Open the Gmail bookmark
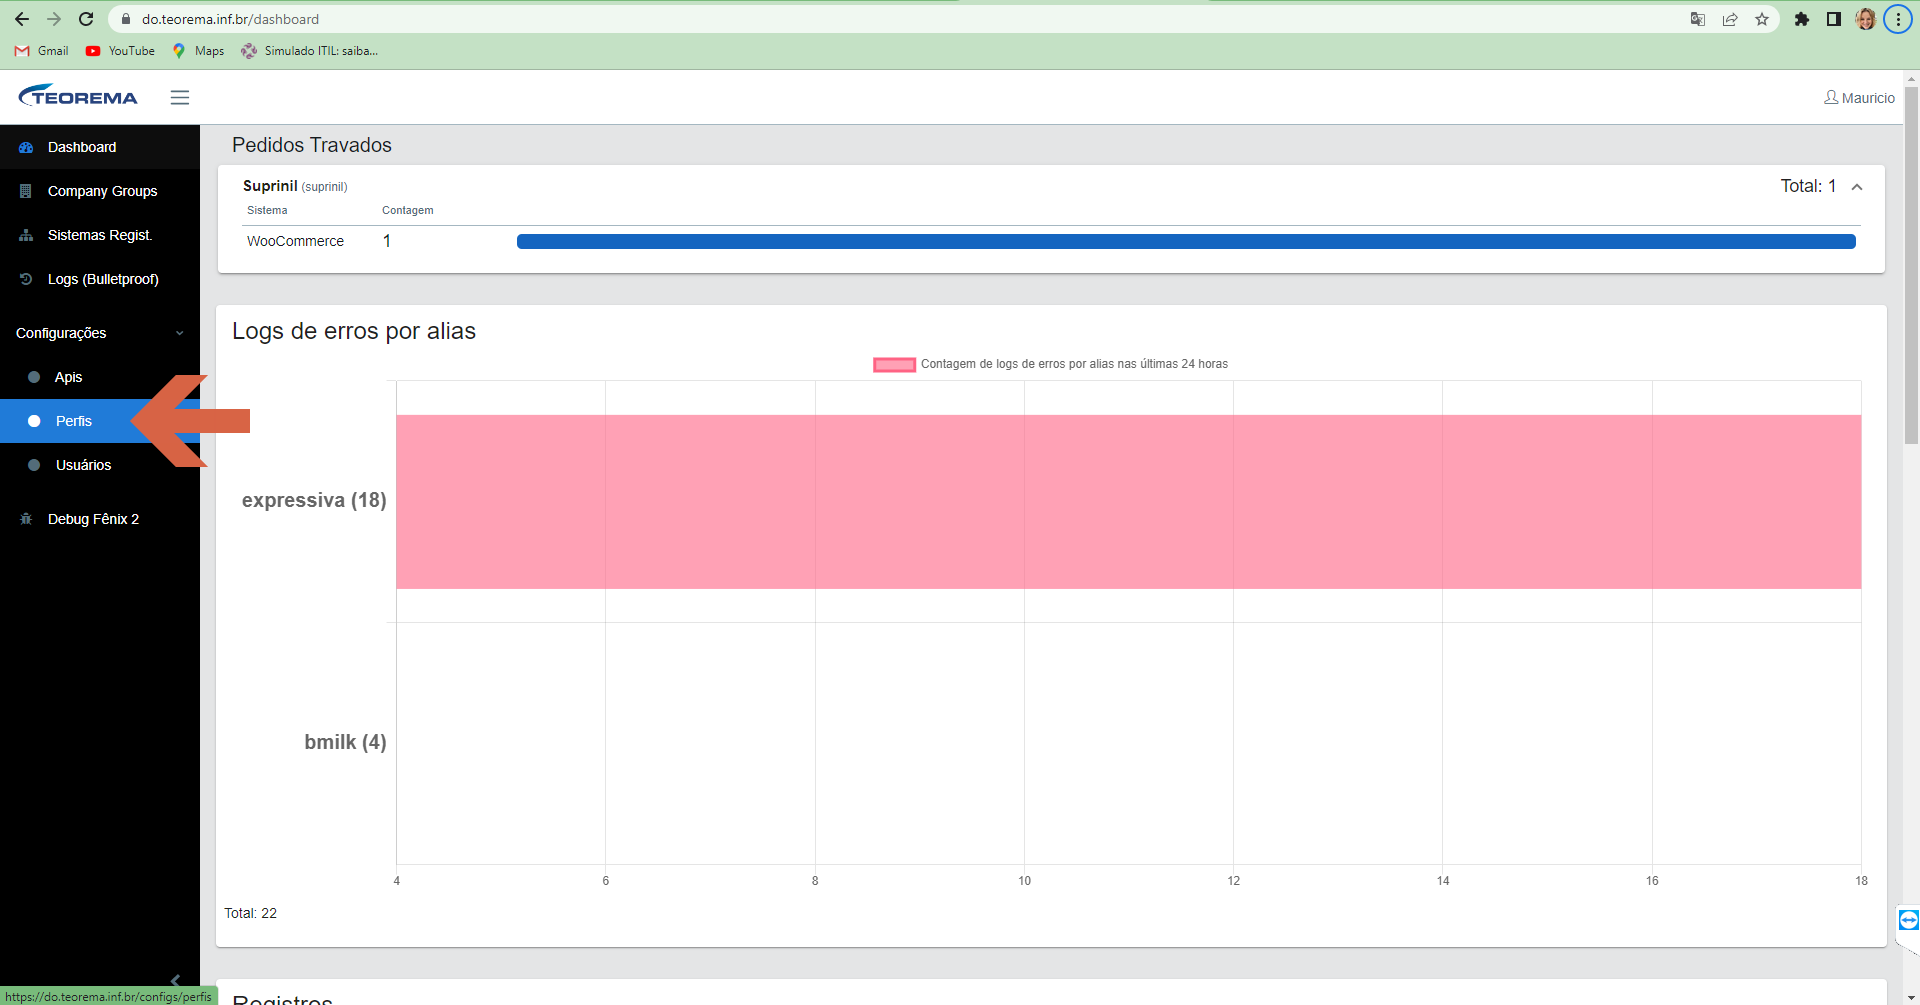Viewport: 1920px width, 1005px height. click(42, 51)
